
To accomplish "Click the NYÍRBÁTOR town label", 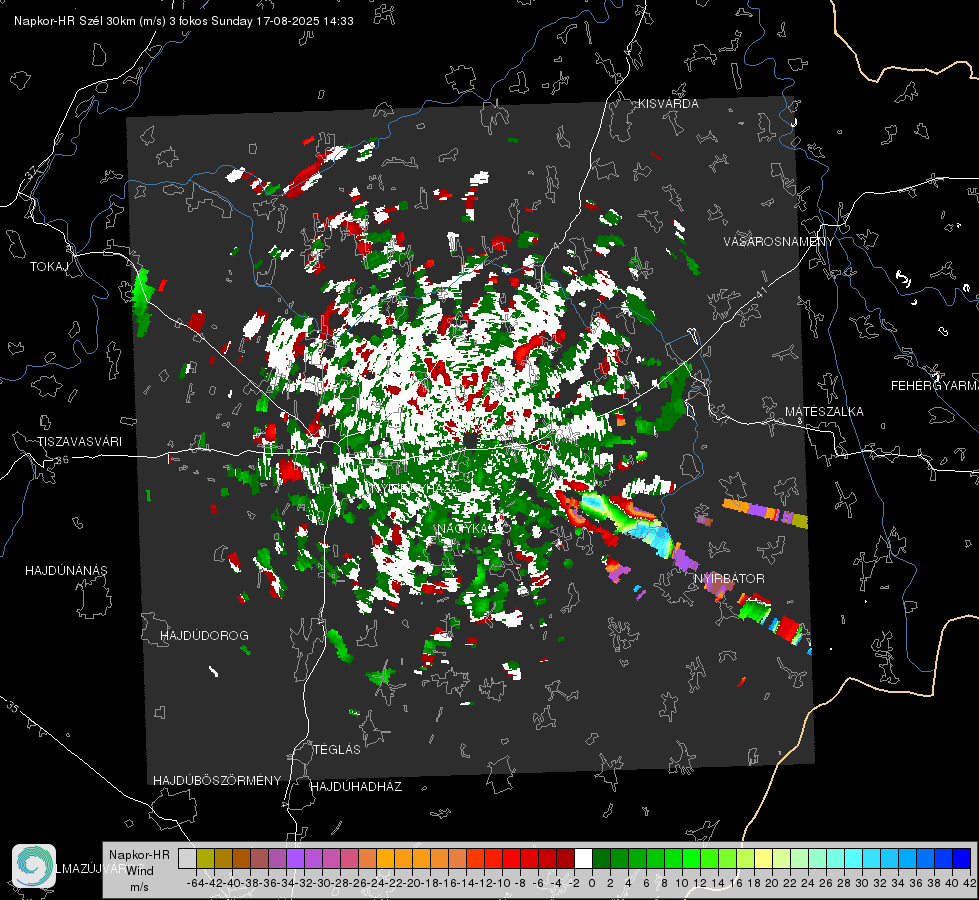I will [x=729, y=578].
